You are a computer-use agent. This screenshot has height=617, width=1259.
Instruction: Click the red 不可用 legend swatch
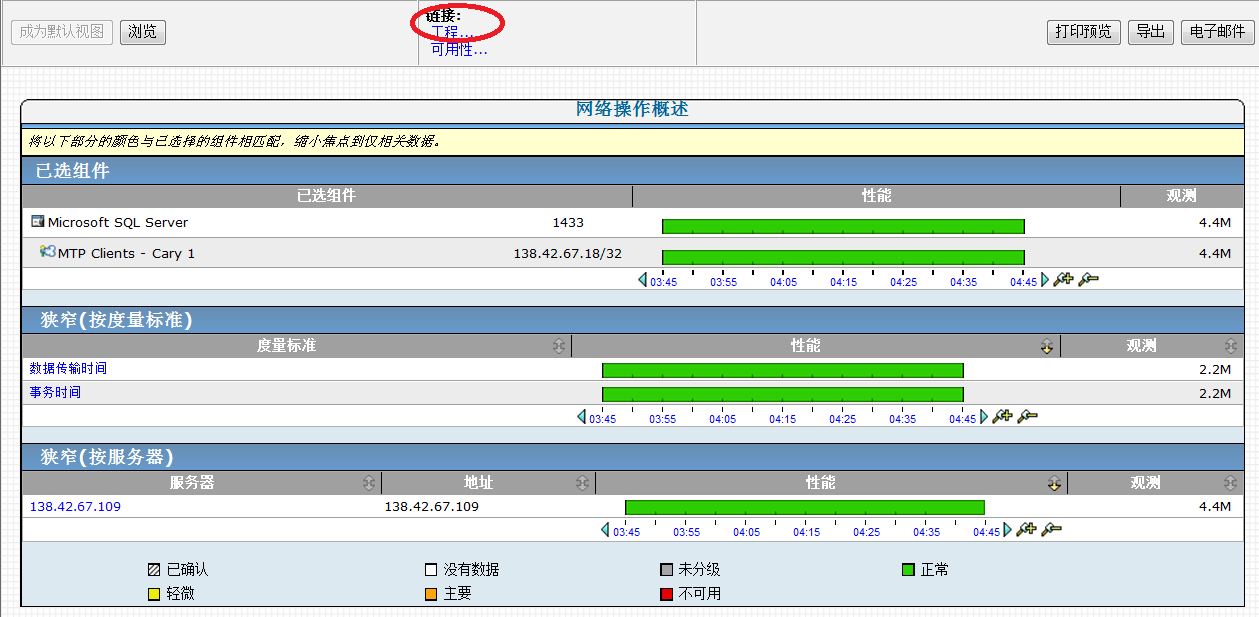point(666,594)
